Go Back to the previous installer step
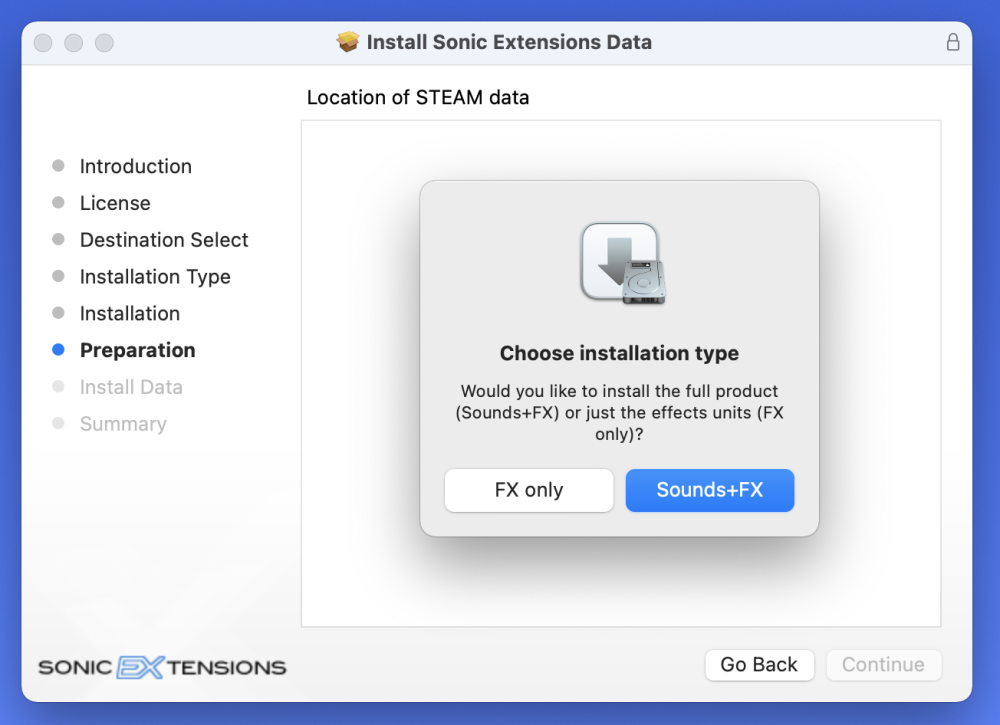This screenshot has width=1000, height=725. click(x=760, y=665)
